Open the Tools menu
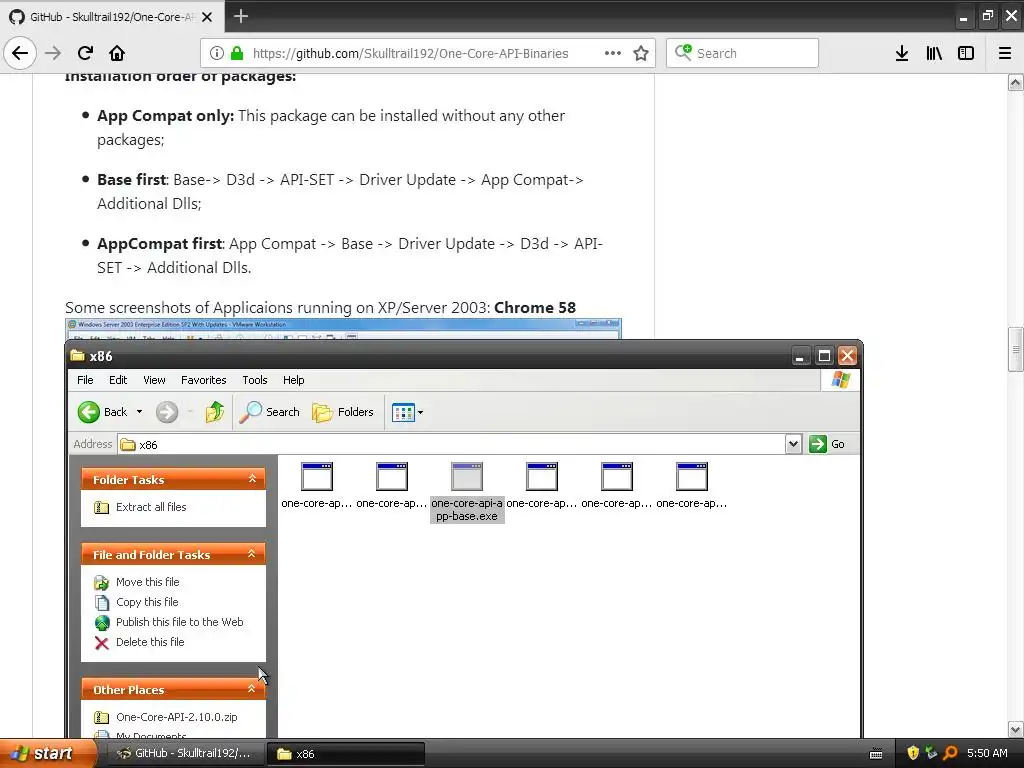The image size is (1024, 768). pos(255,380)
